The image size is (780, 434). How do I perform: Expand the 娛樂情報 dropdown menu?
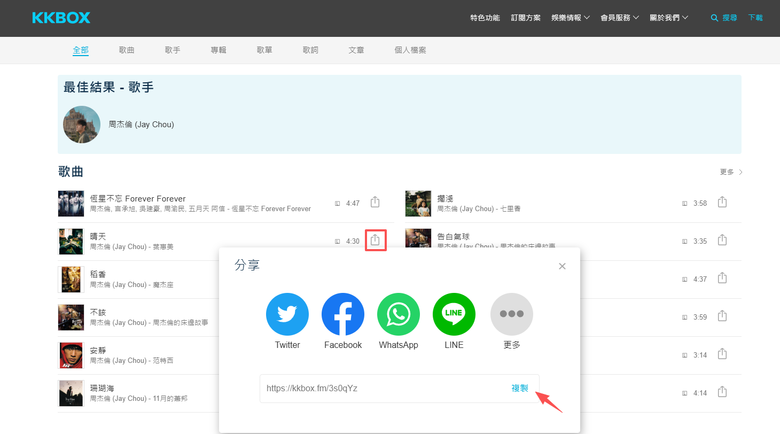[x=570, y=18]
